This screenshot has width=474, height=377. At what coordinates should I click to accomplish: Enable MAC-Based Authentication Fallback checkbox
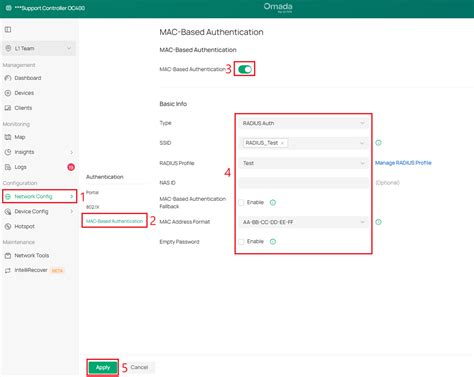241,202
